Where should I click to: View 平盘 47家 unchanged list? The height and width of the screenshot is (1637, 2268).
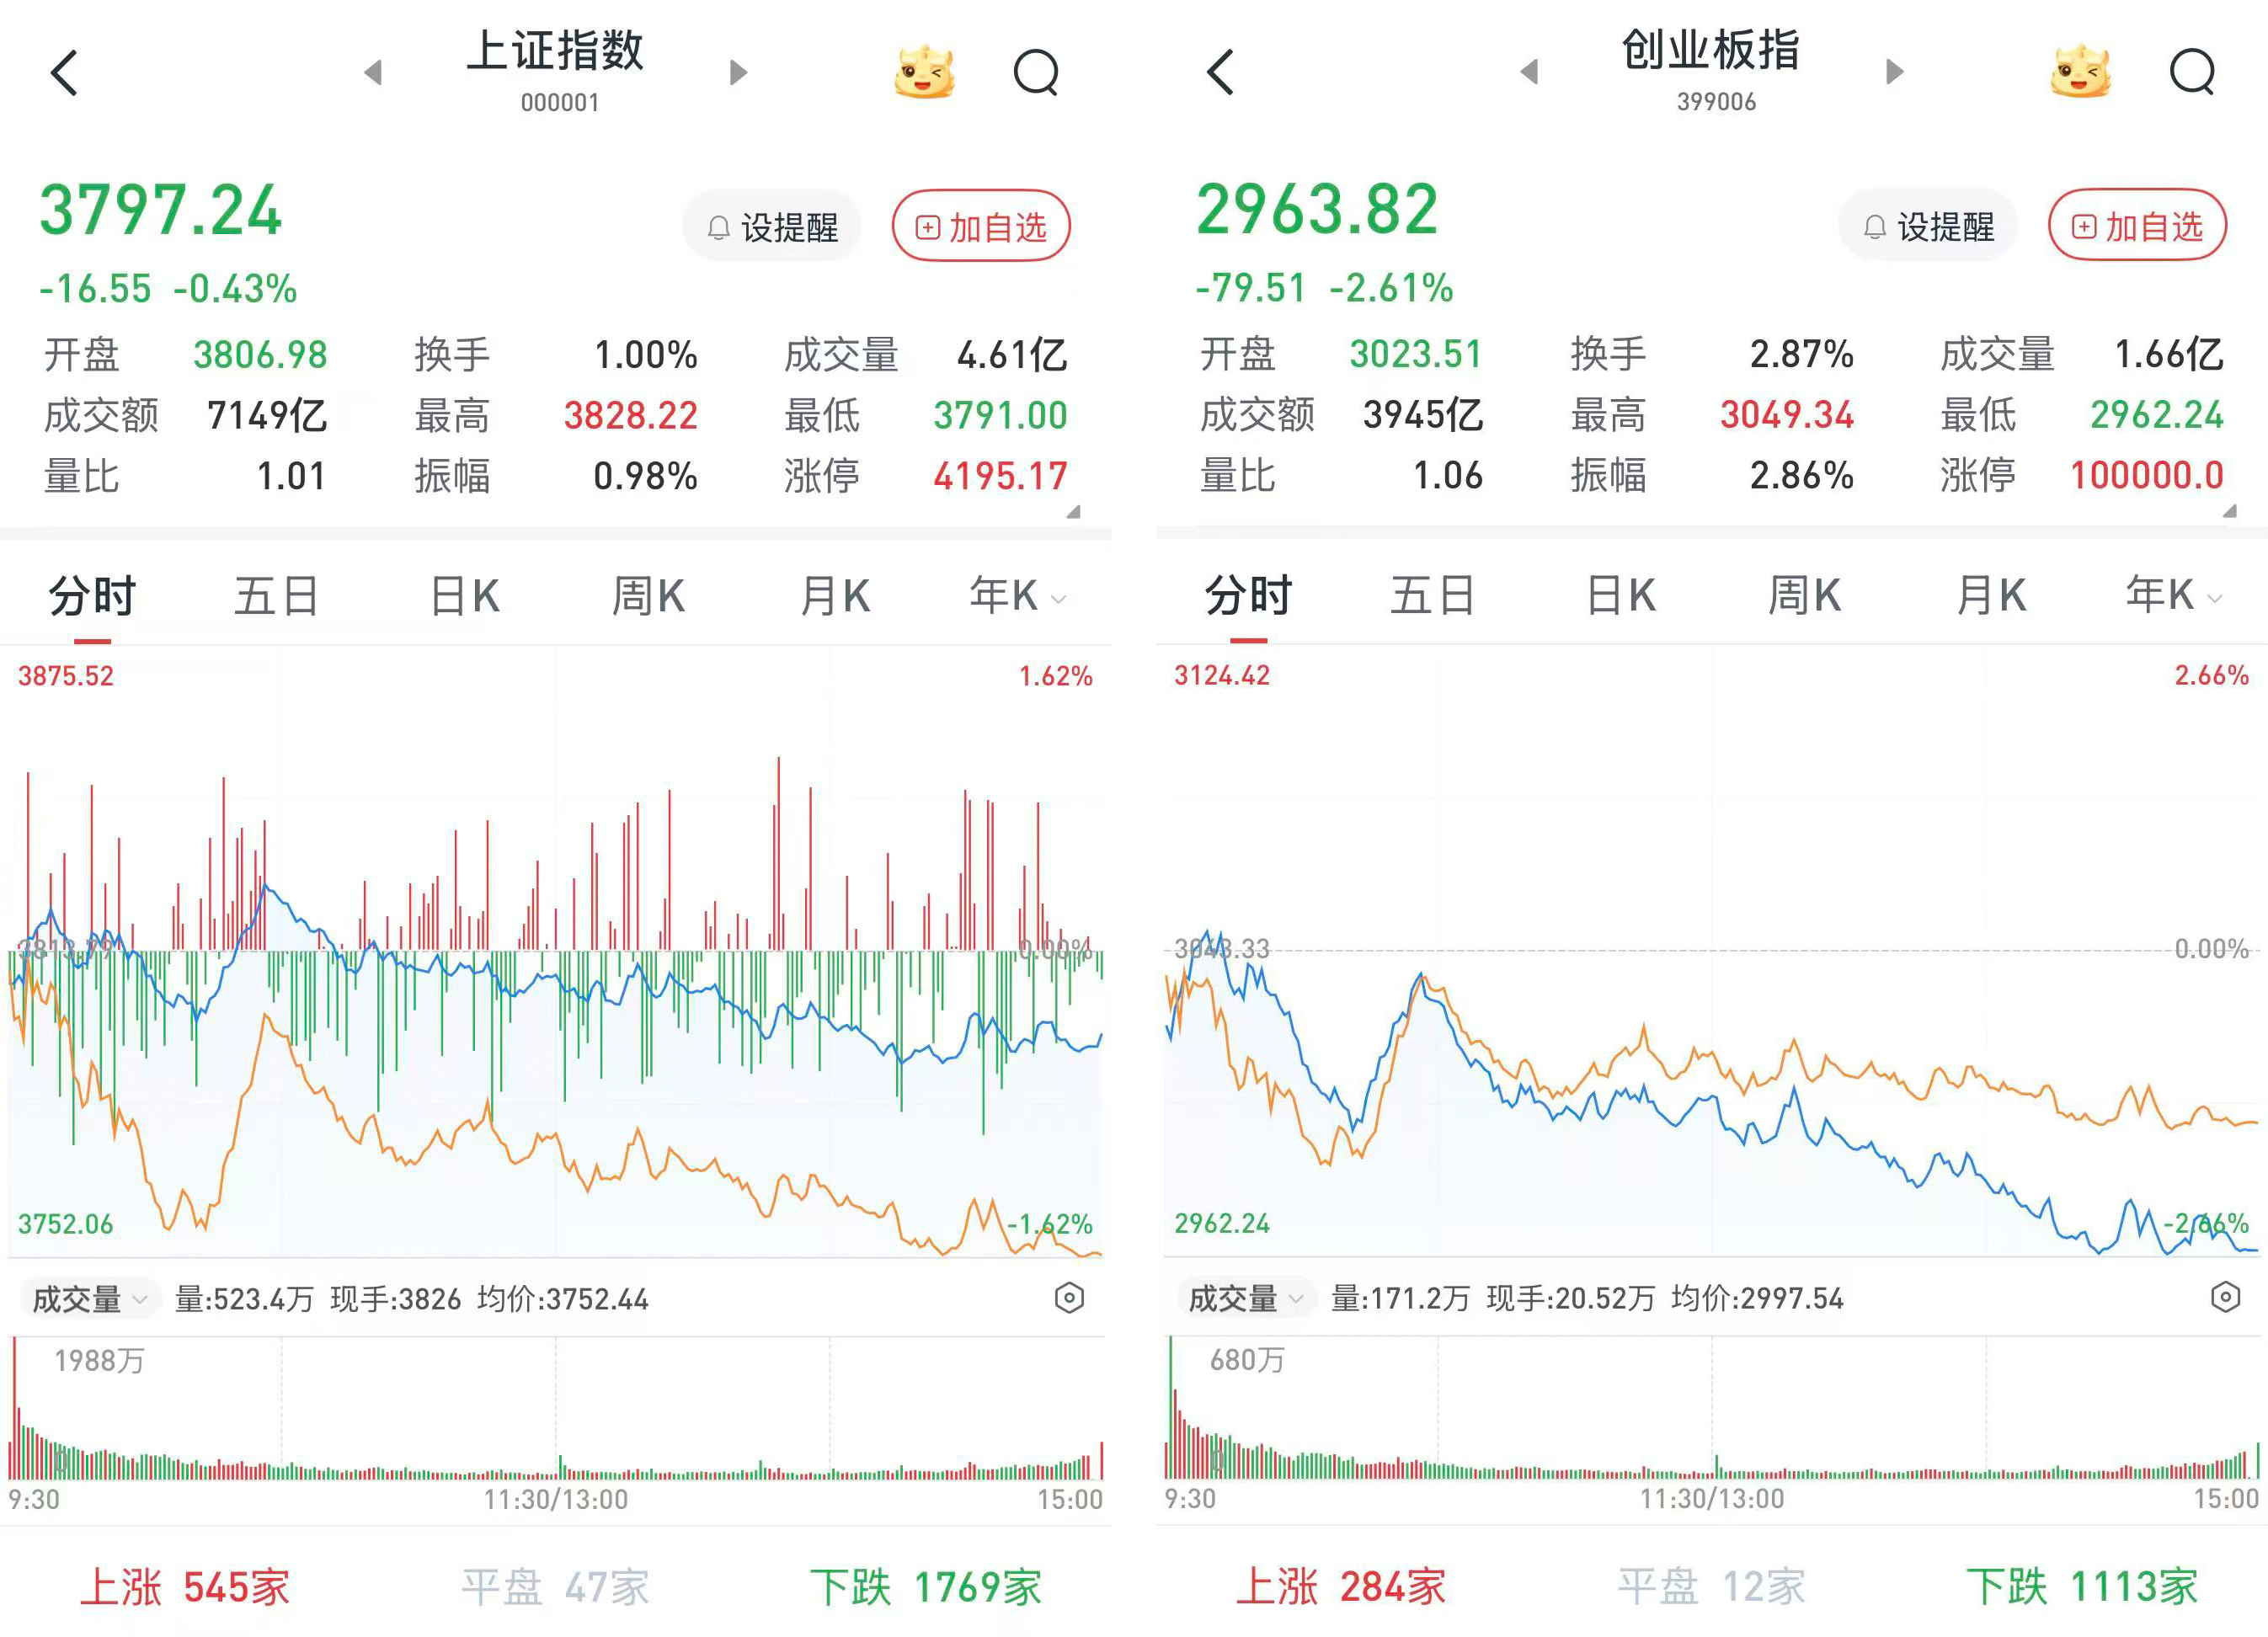tap(555, 1587)
